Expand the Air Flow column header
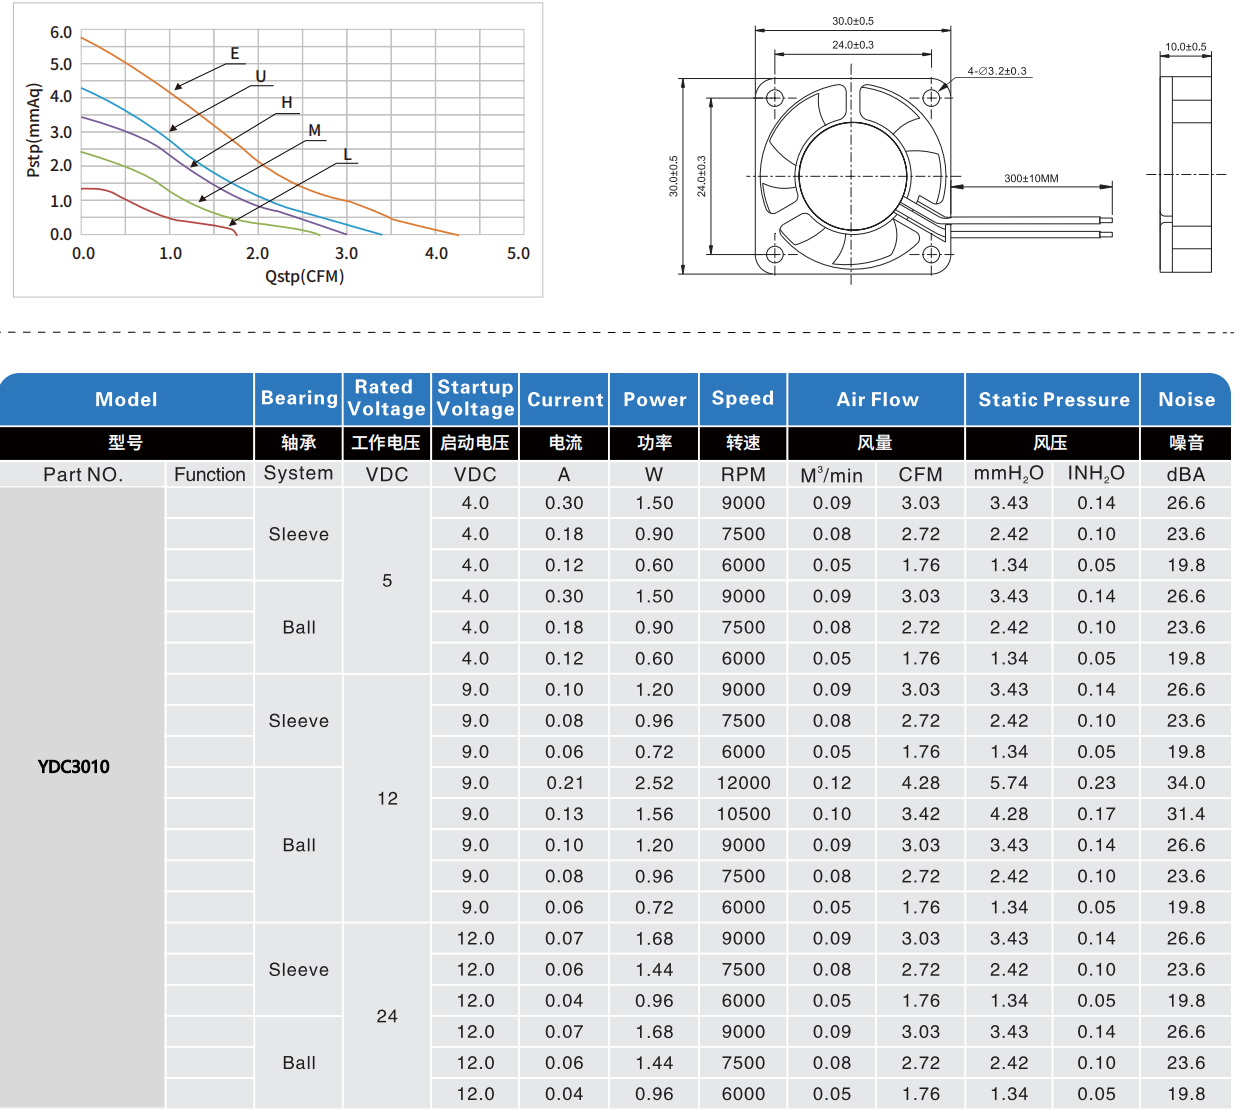 coord(877,399)
